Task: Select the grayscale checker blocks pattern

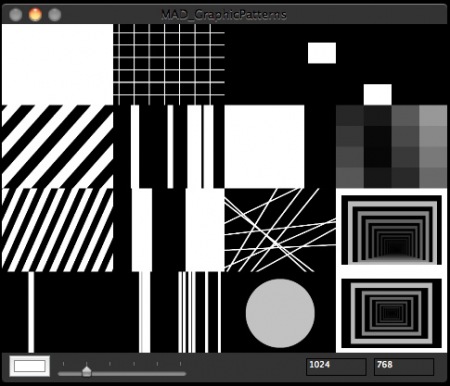Action: (391, 147)
